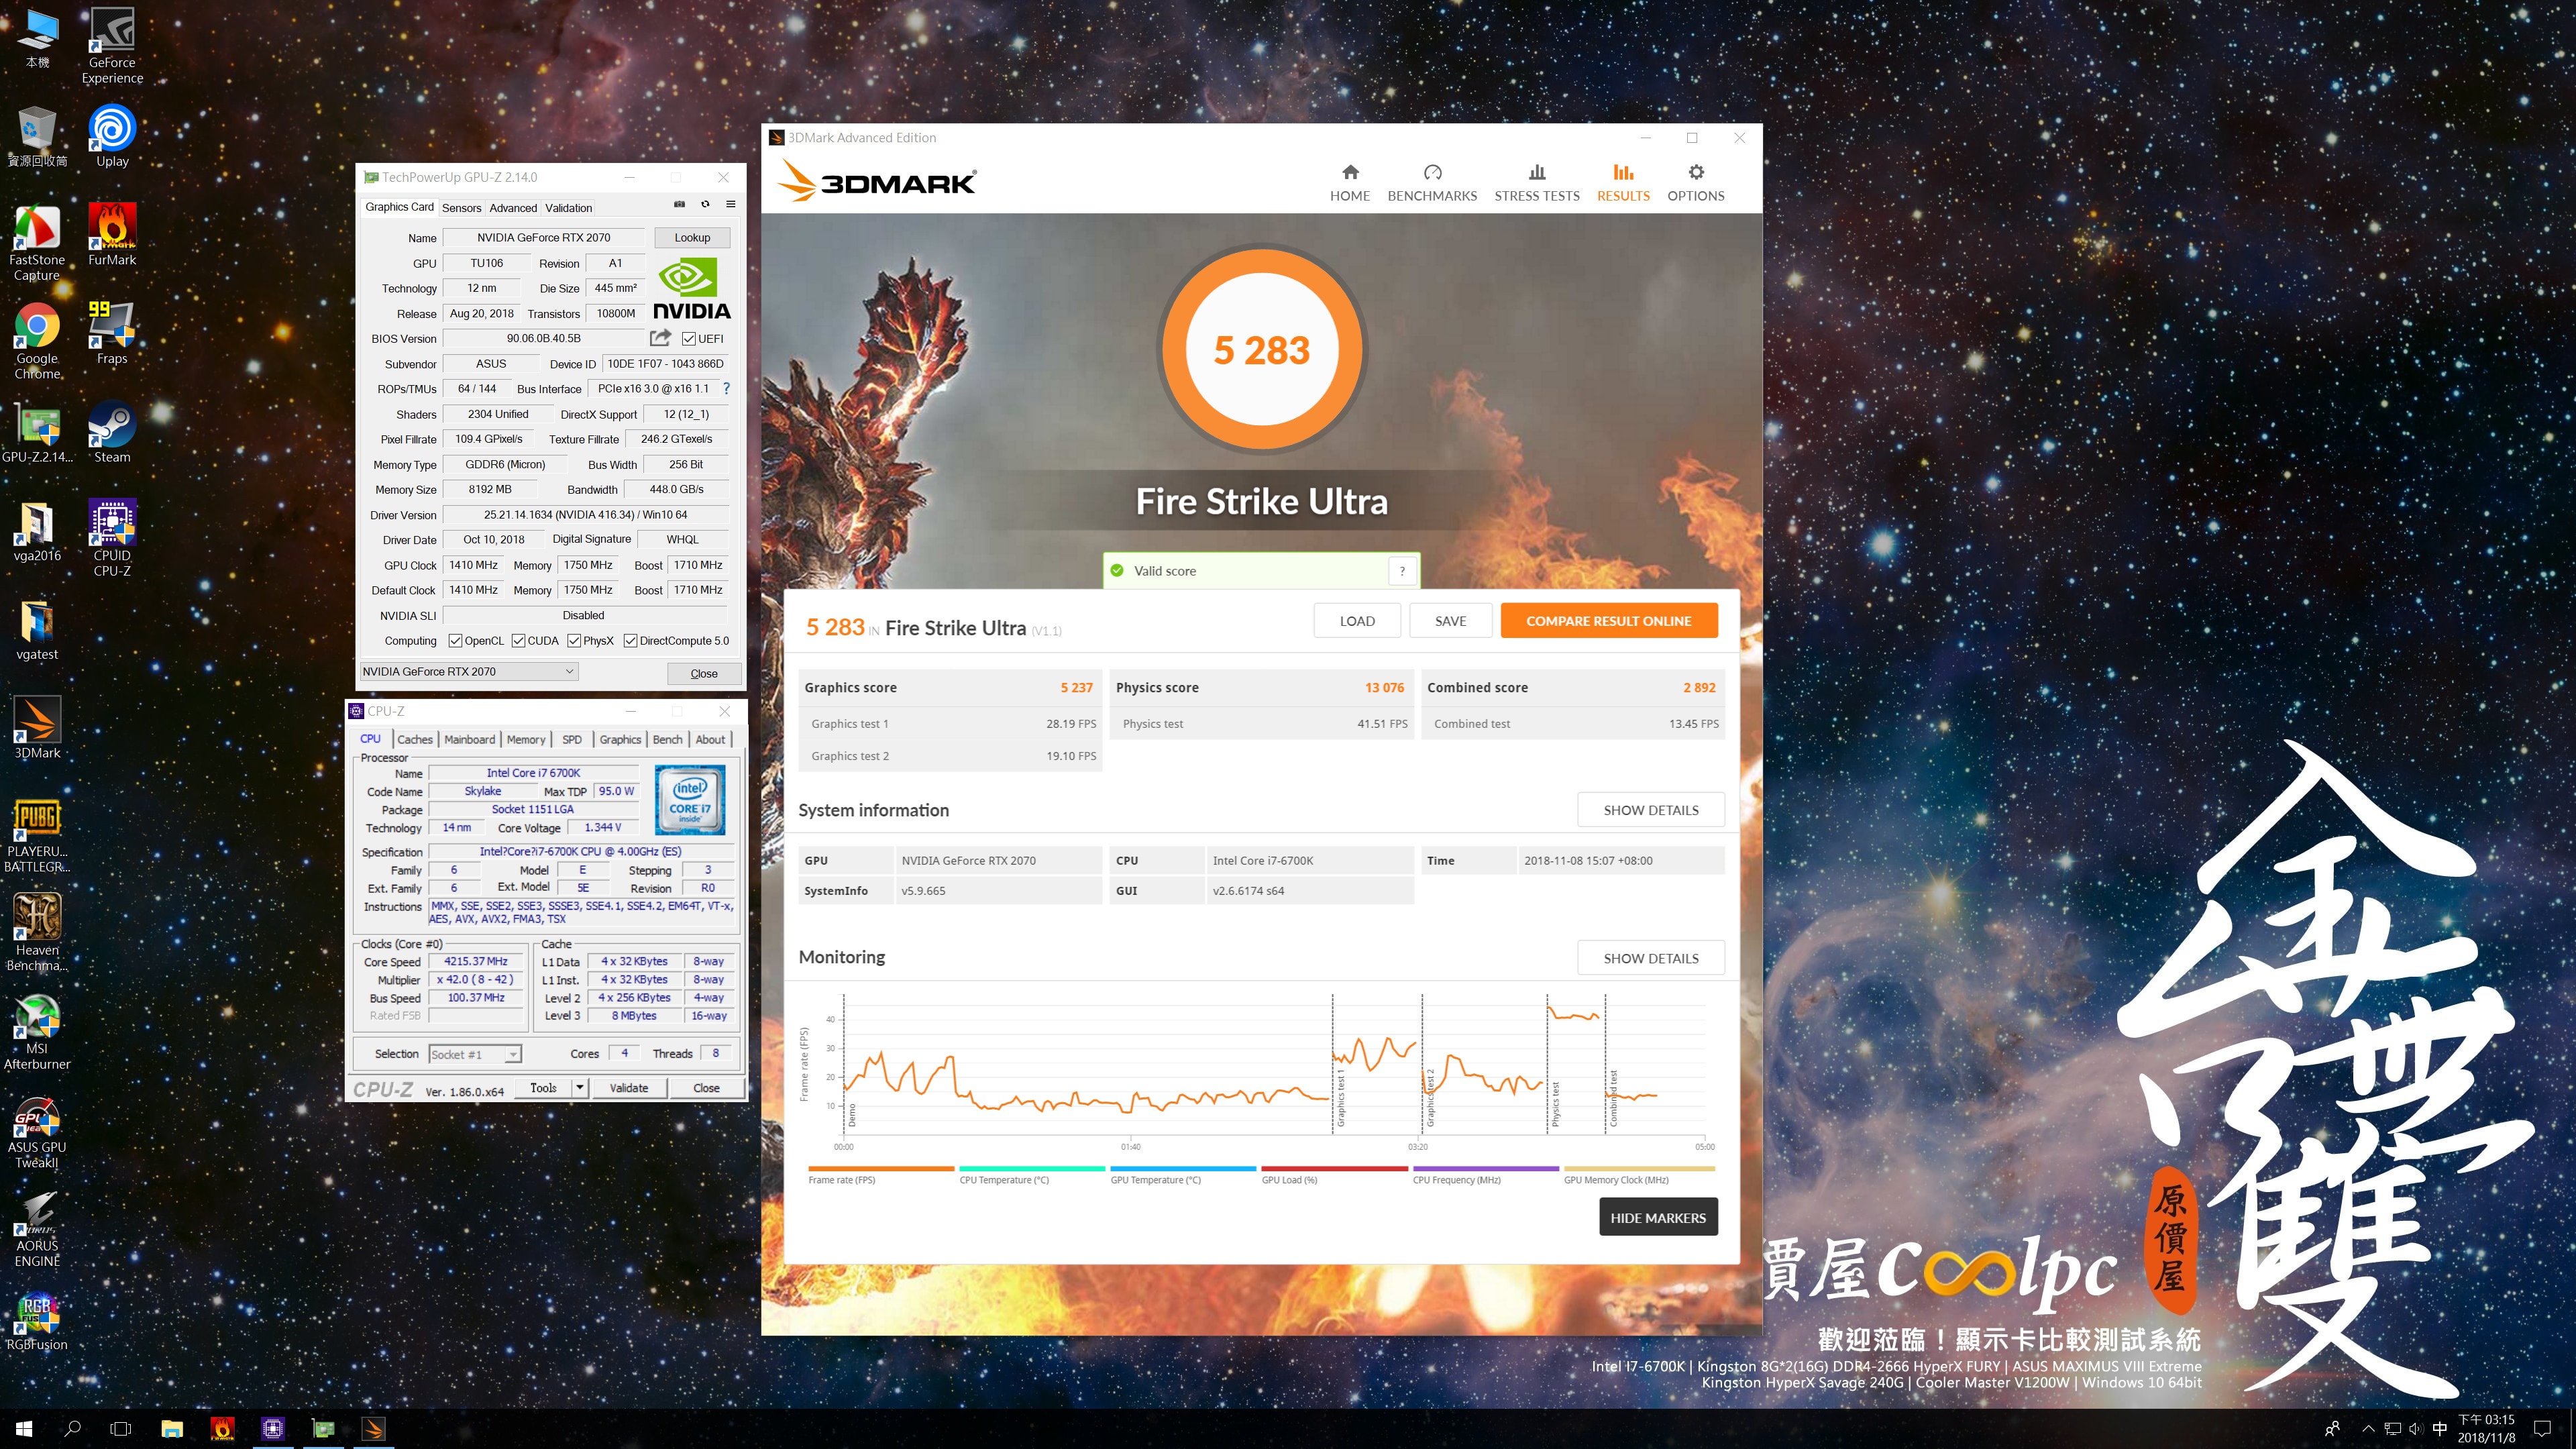Switch to Advanced tab in GPU-Z
This screenshot has width=2576, height=1449.
pos(513,208)
